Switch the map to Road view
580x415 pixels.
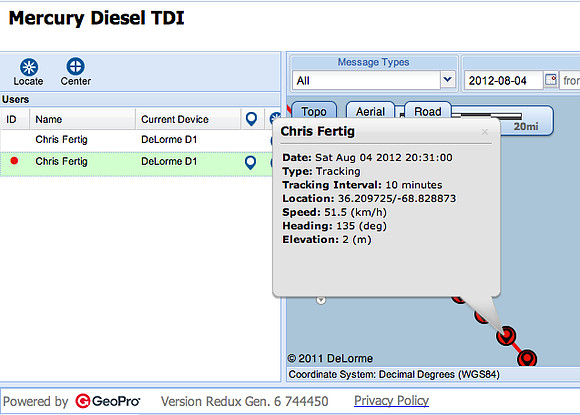[428, 111]
